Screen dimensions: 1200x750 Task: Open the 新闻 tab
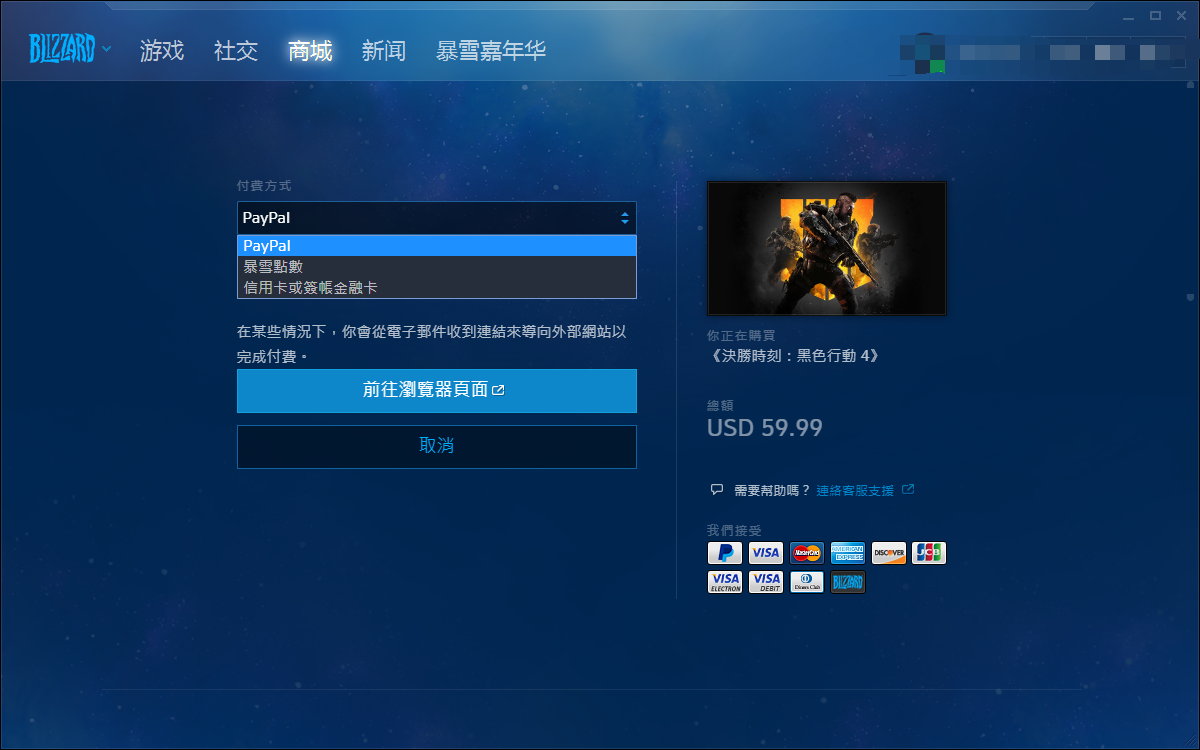coord(384,51)
